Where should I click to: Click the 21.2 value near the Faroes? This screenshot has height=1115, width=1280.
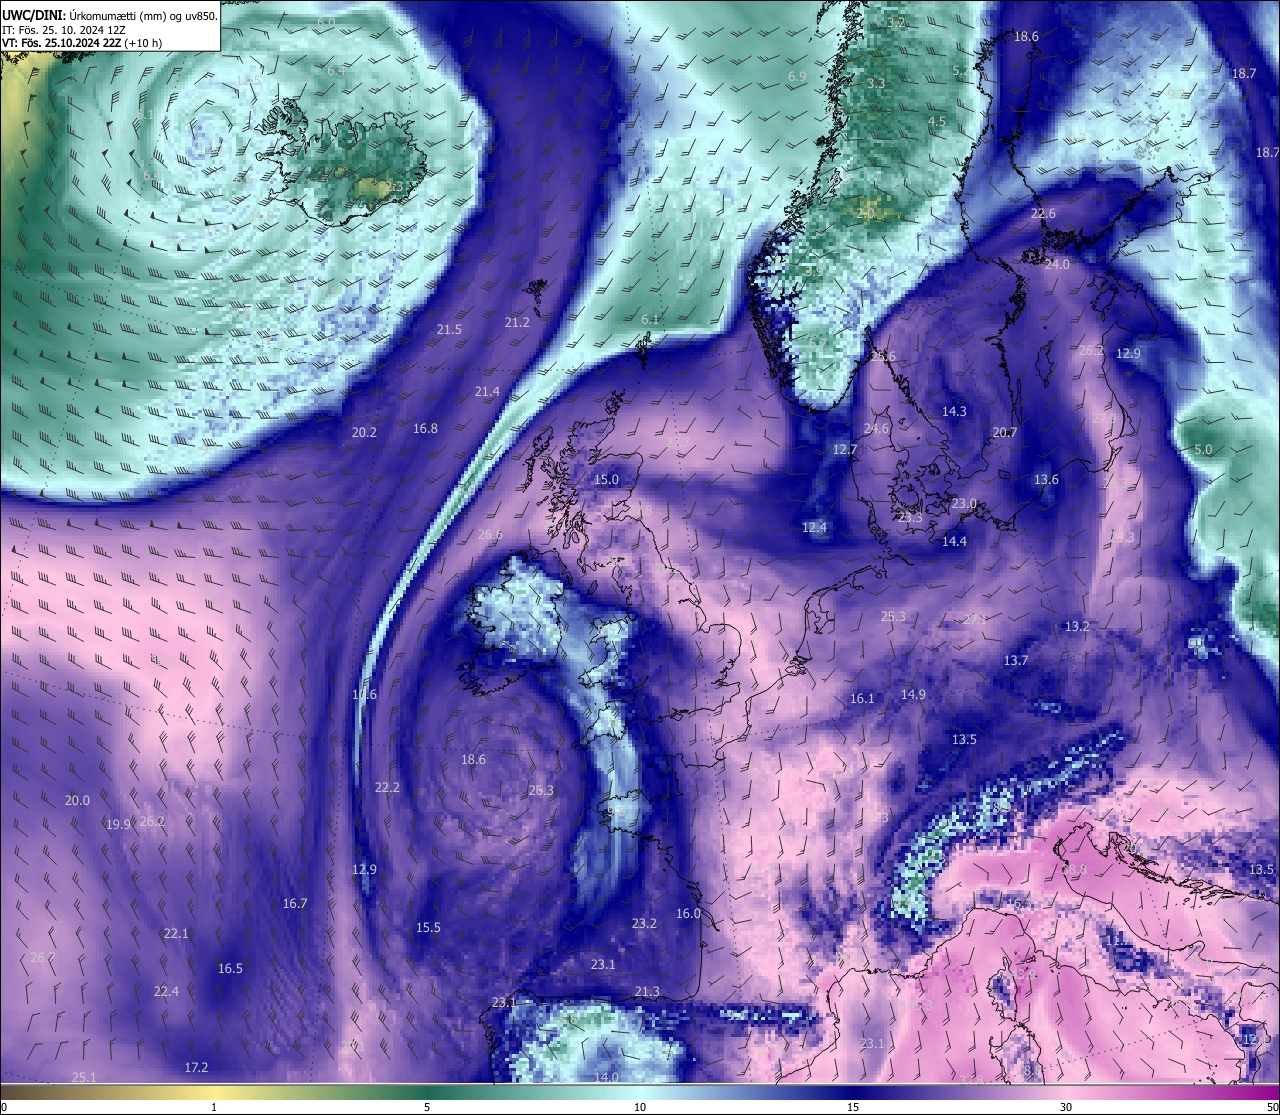click(x=517, y=323)
